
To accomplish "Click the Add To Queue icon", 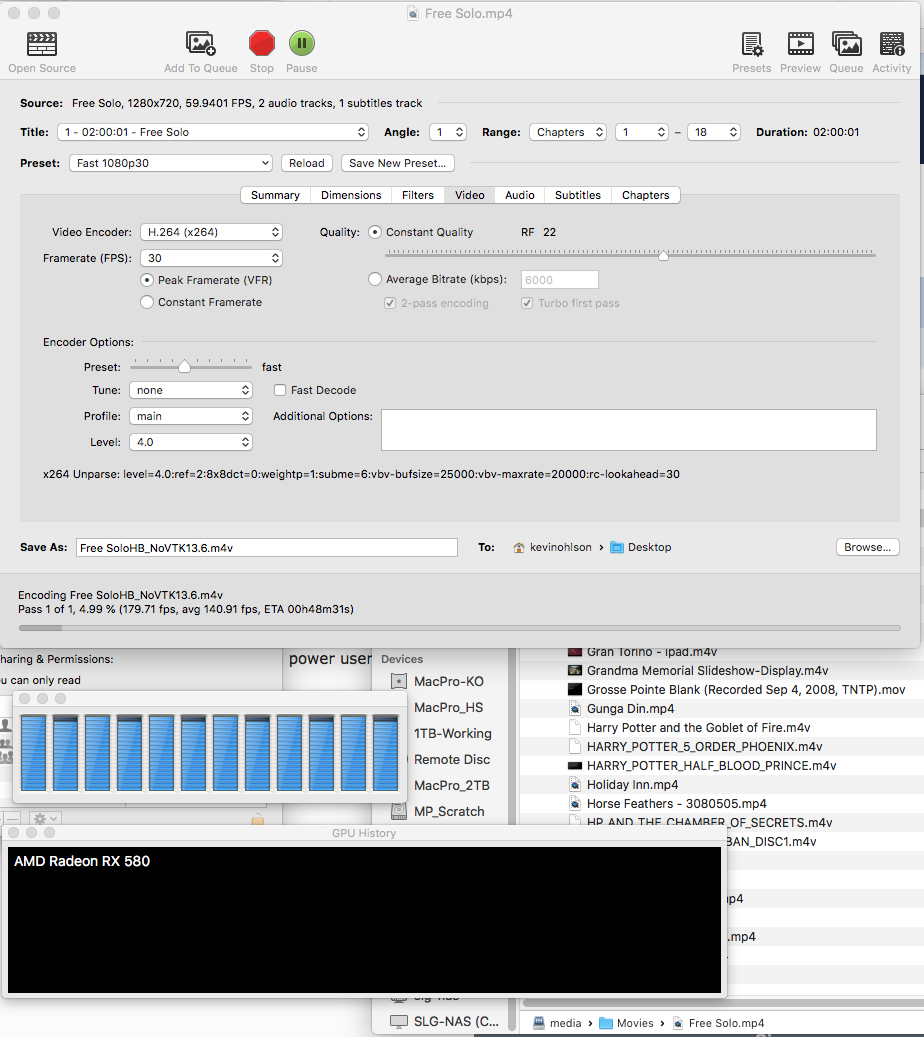I will pos(200,44).
